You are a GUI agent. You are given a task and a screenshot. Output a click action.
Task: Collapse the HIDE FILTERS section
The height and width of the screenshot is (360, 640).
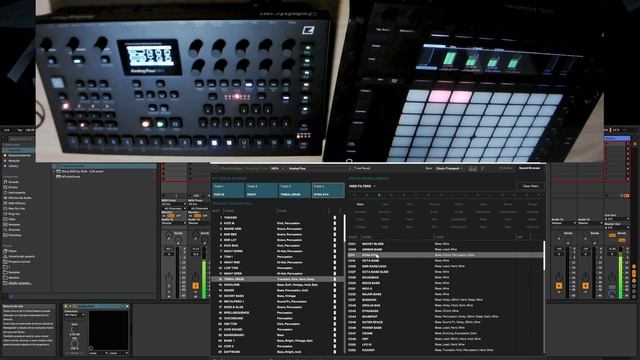(x=362, y=186)
